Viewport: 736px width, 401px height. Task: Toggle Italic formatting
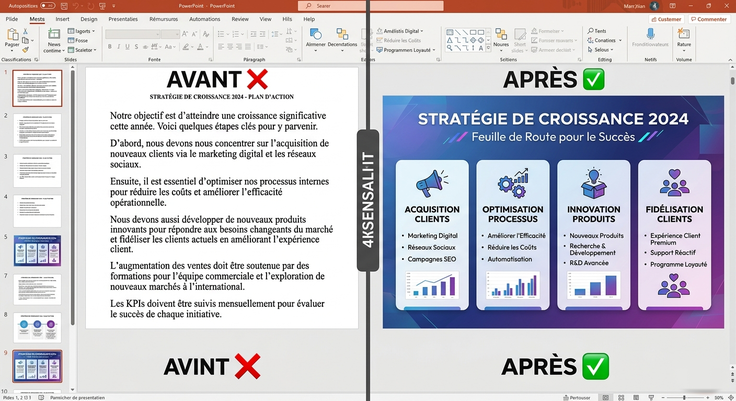pyautogui.click(x=118, y=47)
